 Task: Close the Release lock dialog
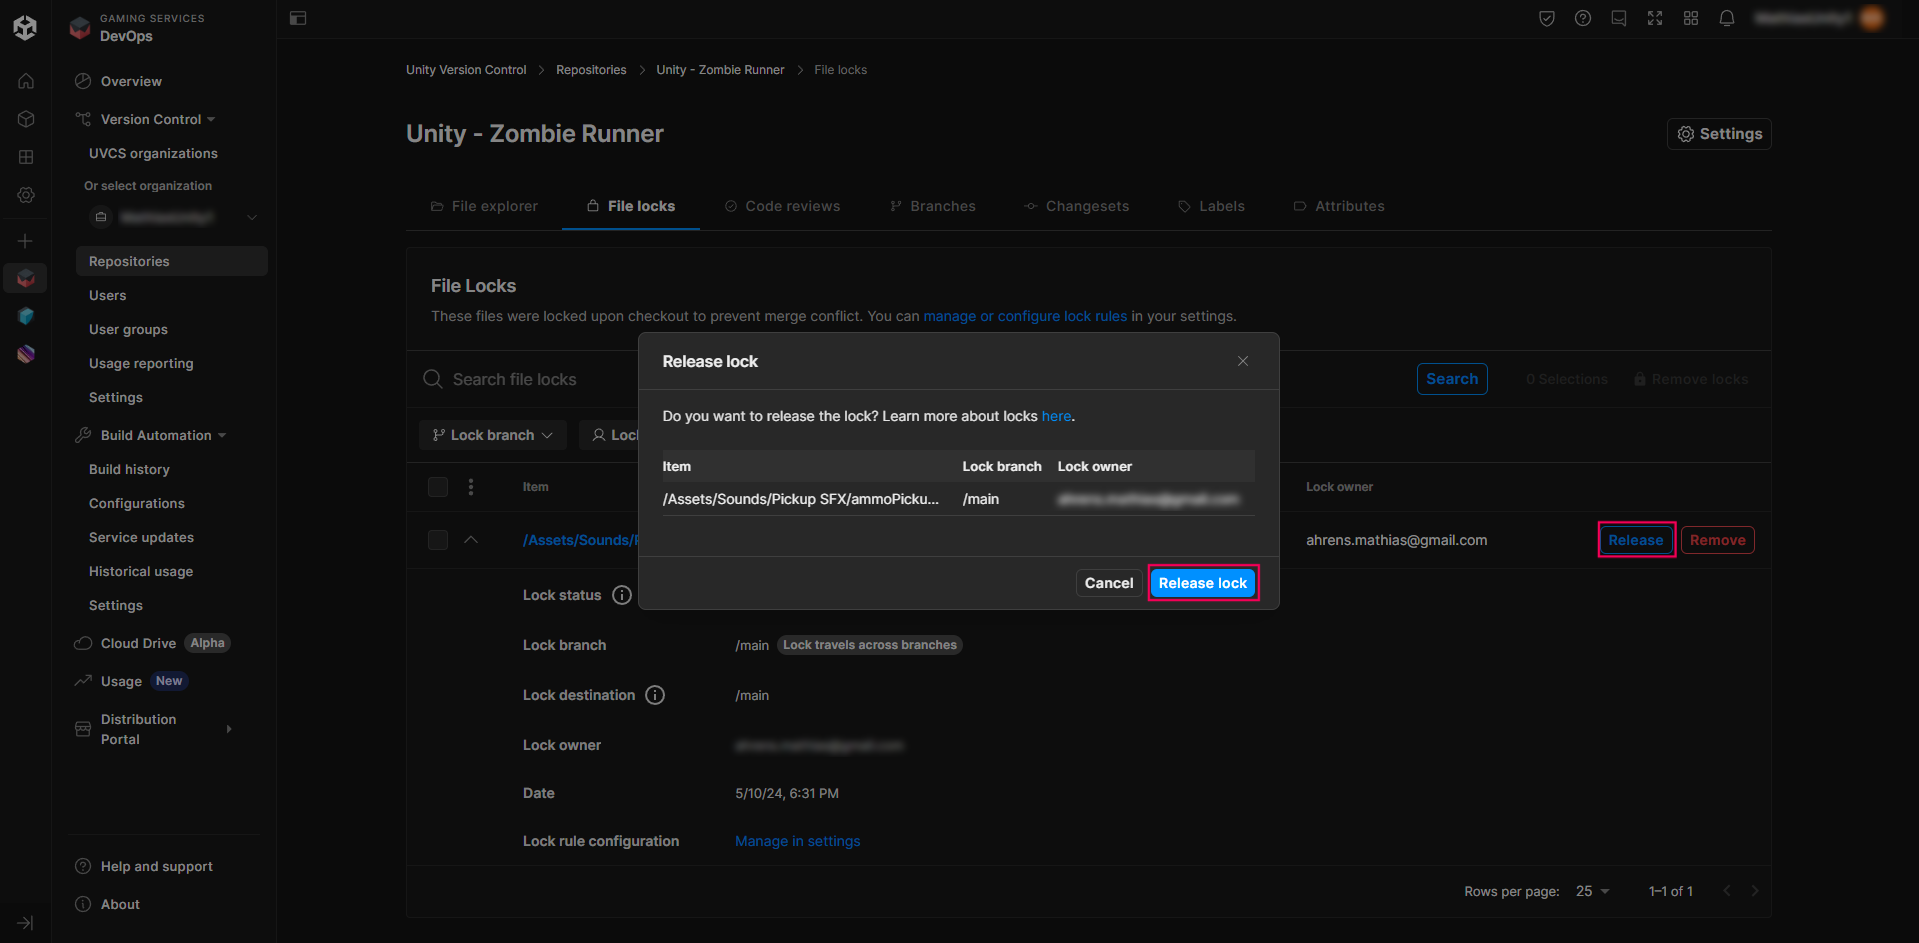coord(1242,361)
